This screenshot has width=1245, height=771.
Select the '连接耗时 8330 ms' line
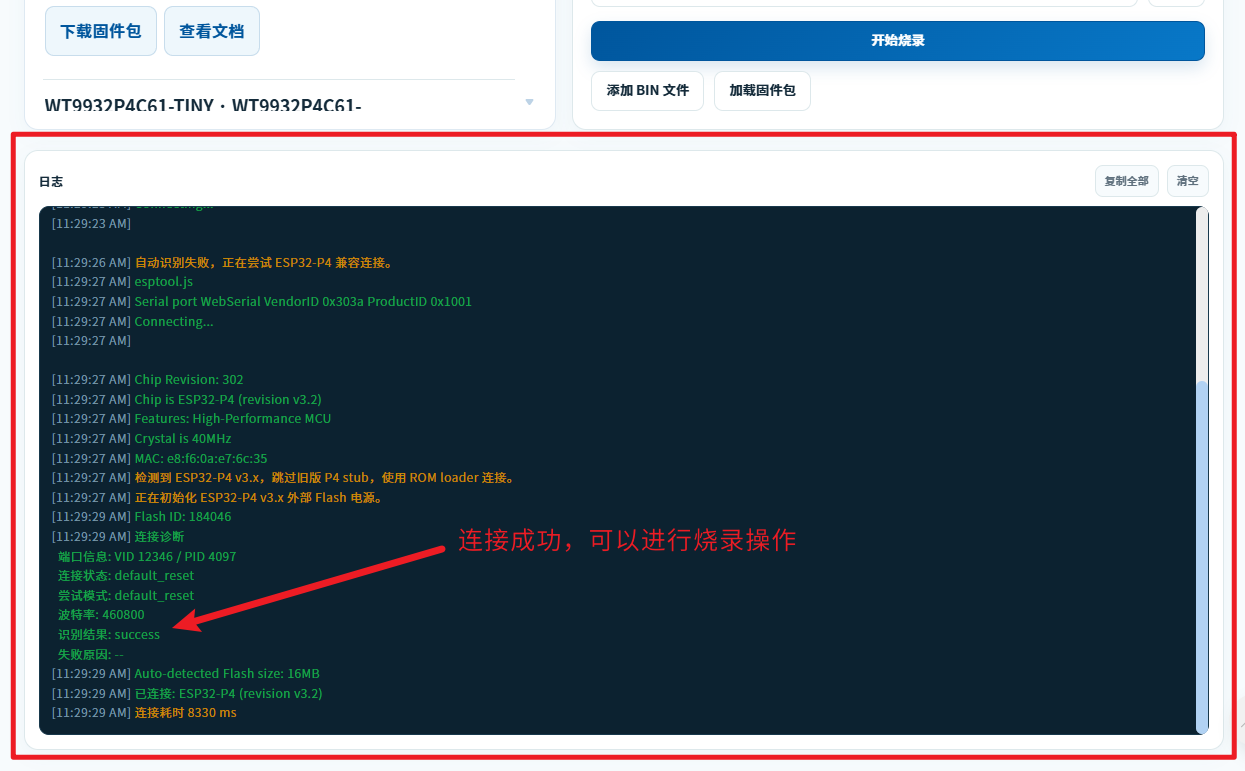tap(144, 713)
